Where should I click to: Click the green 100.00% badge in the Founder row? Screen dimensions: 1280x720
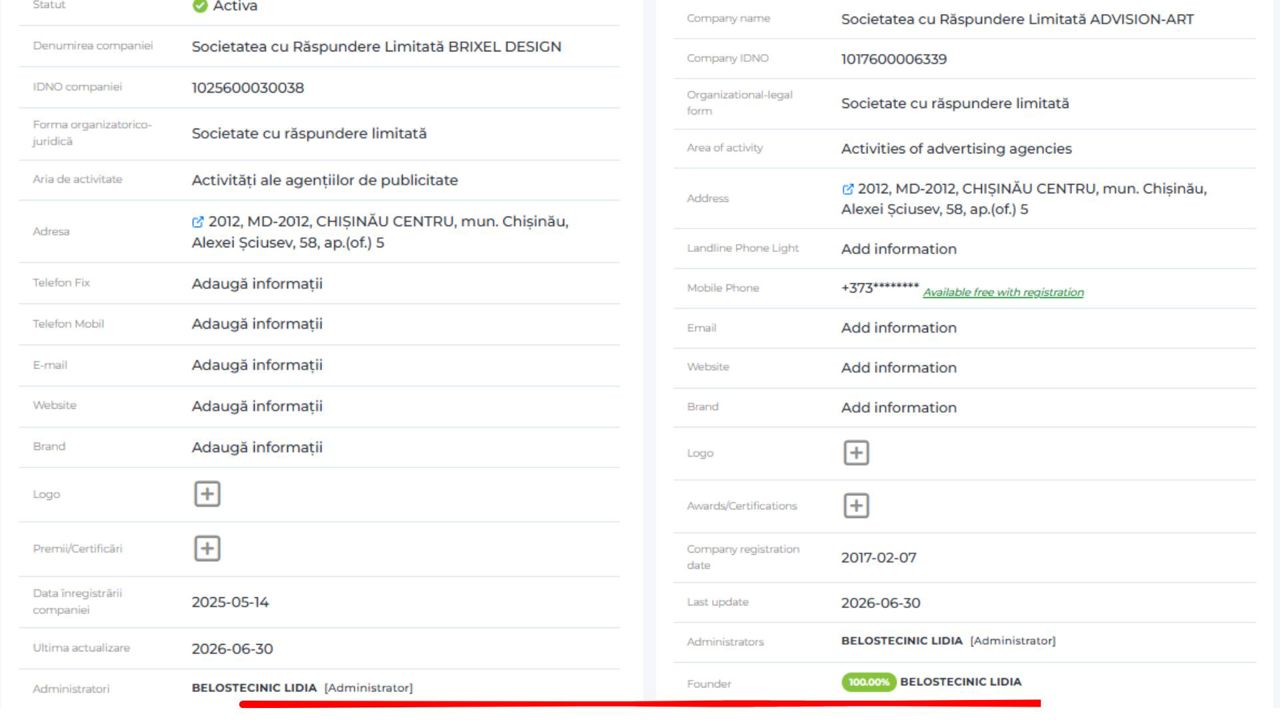click(869, 682)
